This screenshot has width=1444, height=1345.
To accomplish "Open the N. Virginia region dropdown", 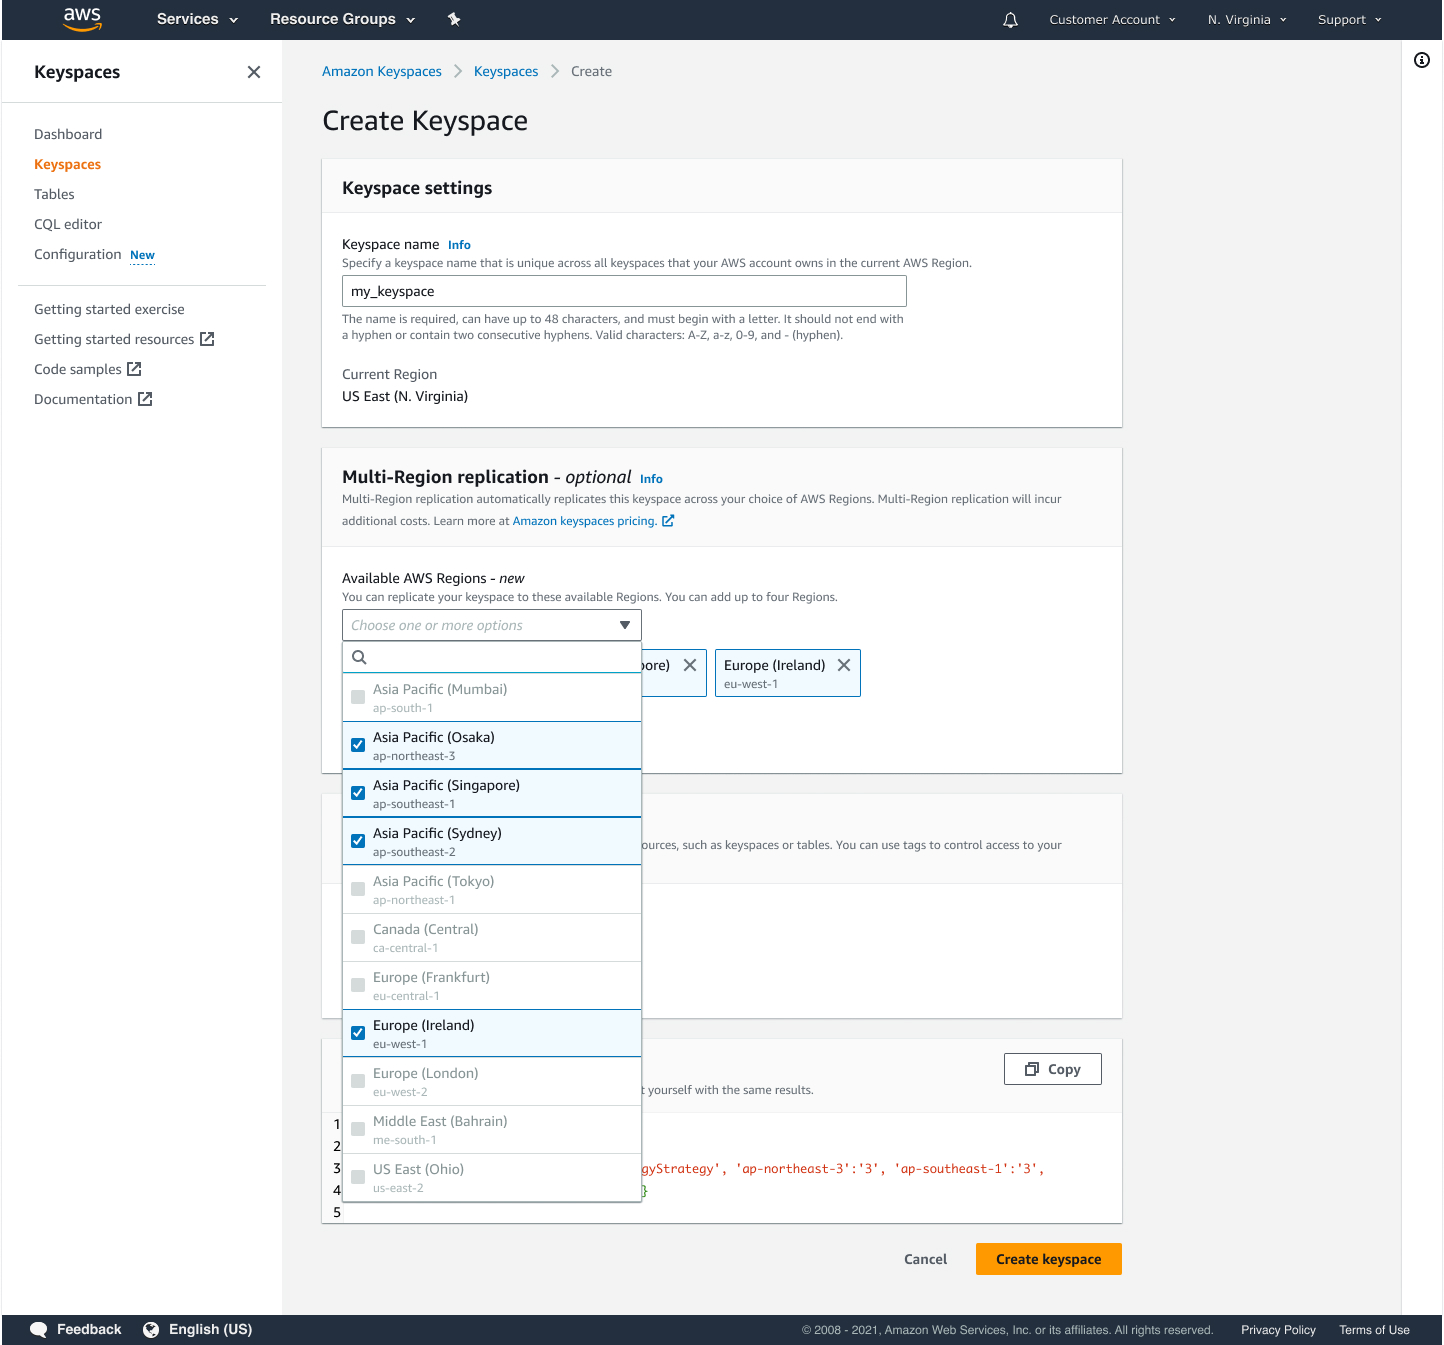I will point(1246,19).
